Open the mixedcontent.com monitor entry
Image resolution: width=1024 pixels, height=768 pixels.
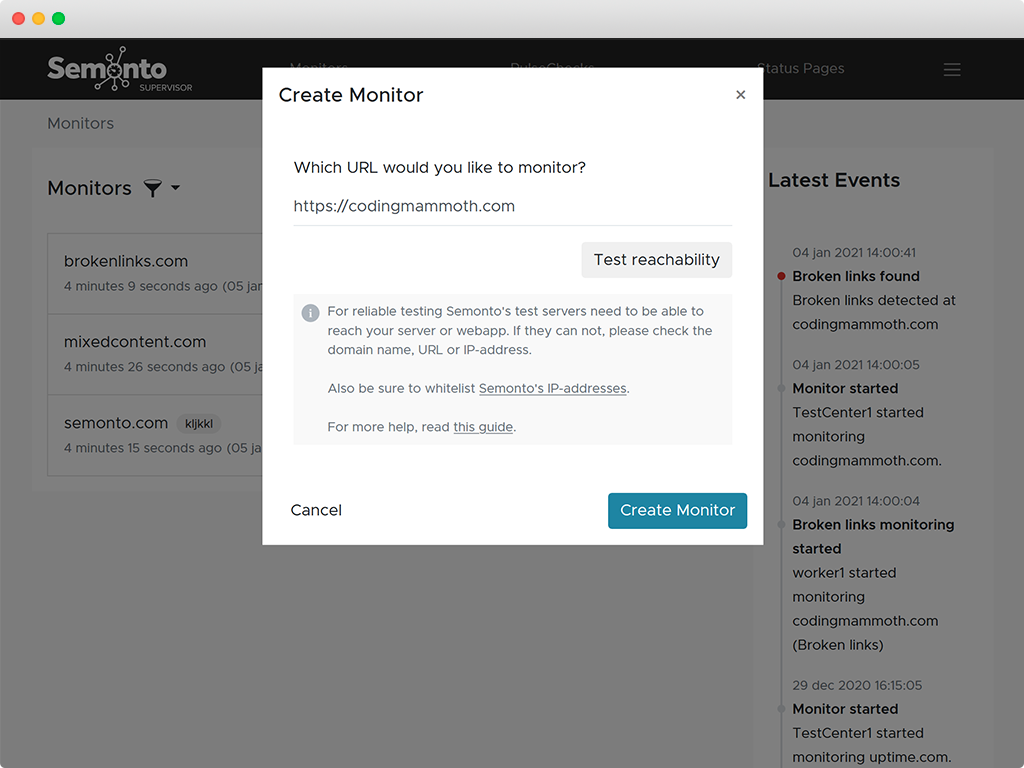135,341
